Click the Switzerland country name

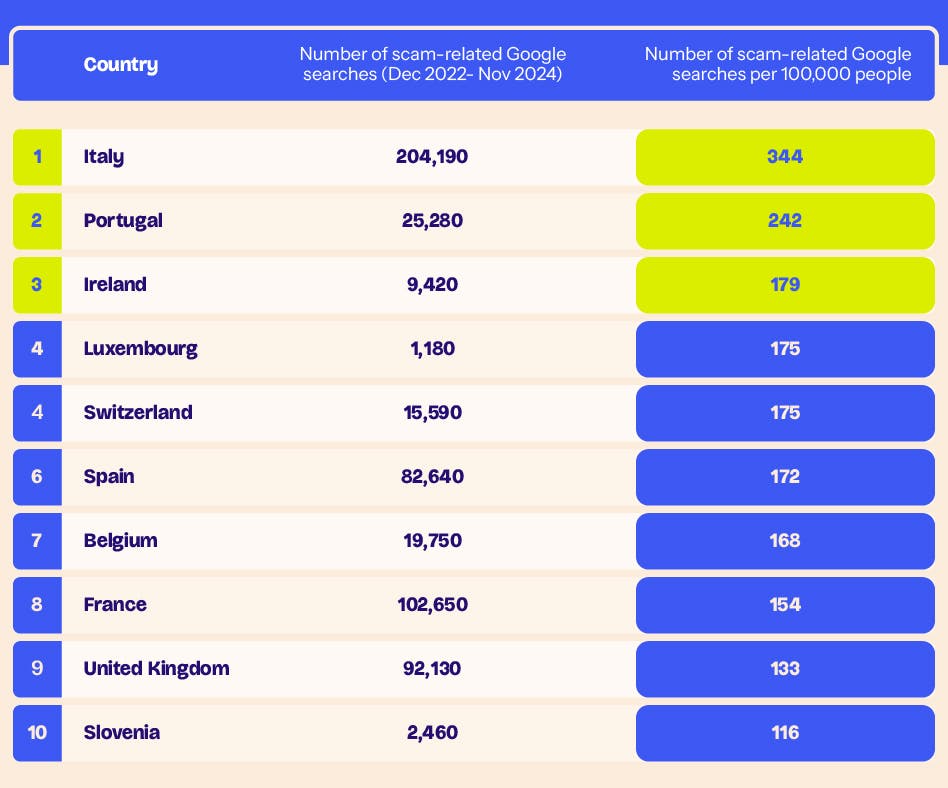click(138, 413)
